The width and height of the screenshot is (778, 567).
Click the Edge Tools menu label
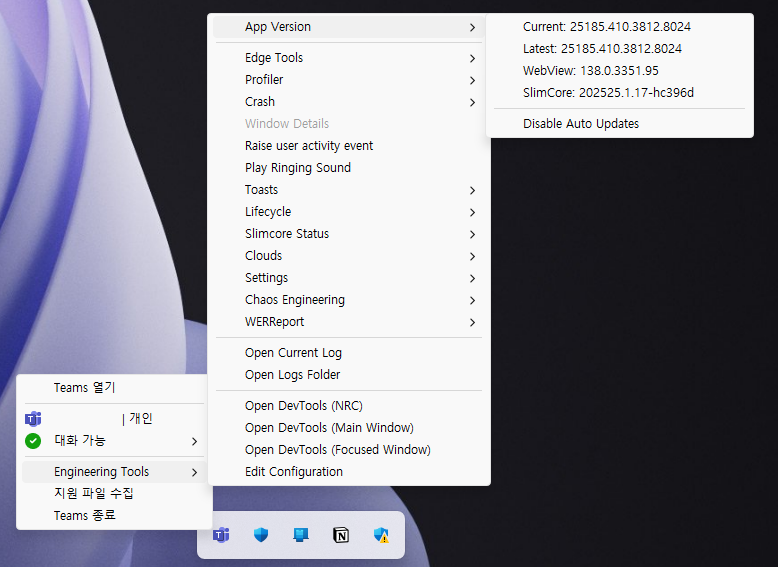(x=274, y=58)
